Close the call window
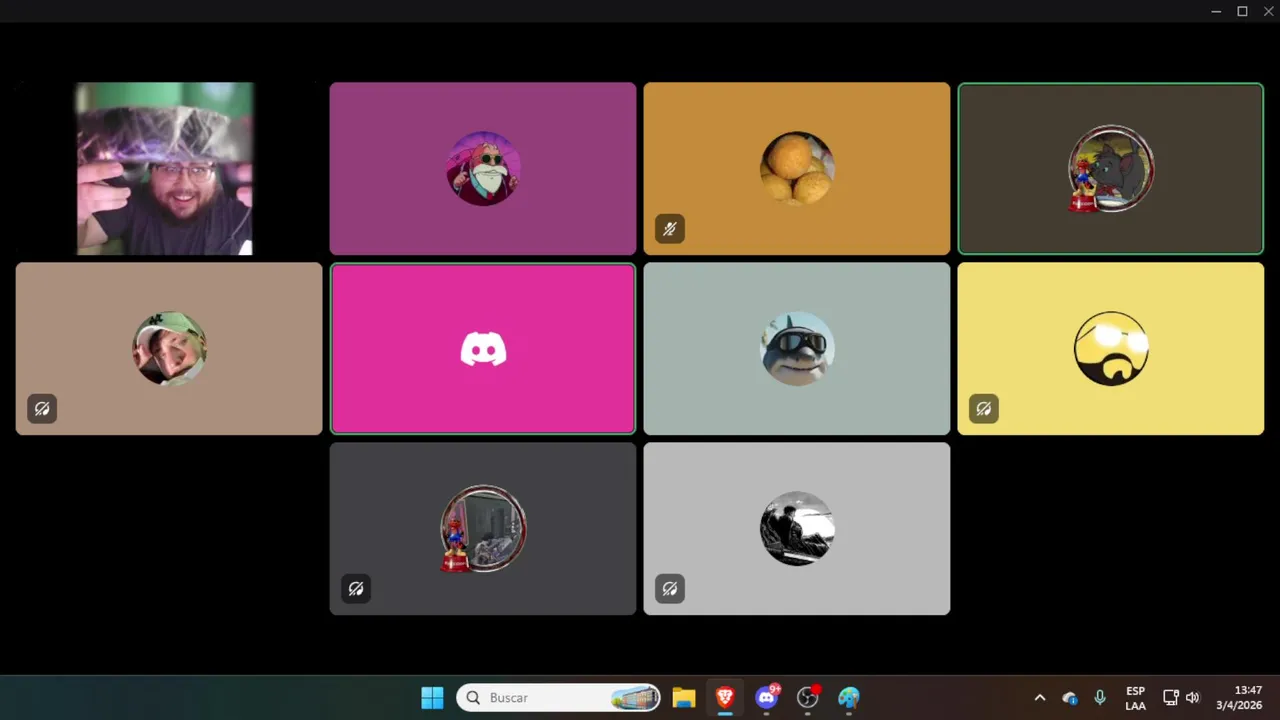Viewport: 1280px width, 720px height. click(x=1268, y=11)
